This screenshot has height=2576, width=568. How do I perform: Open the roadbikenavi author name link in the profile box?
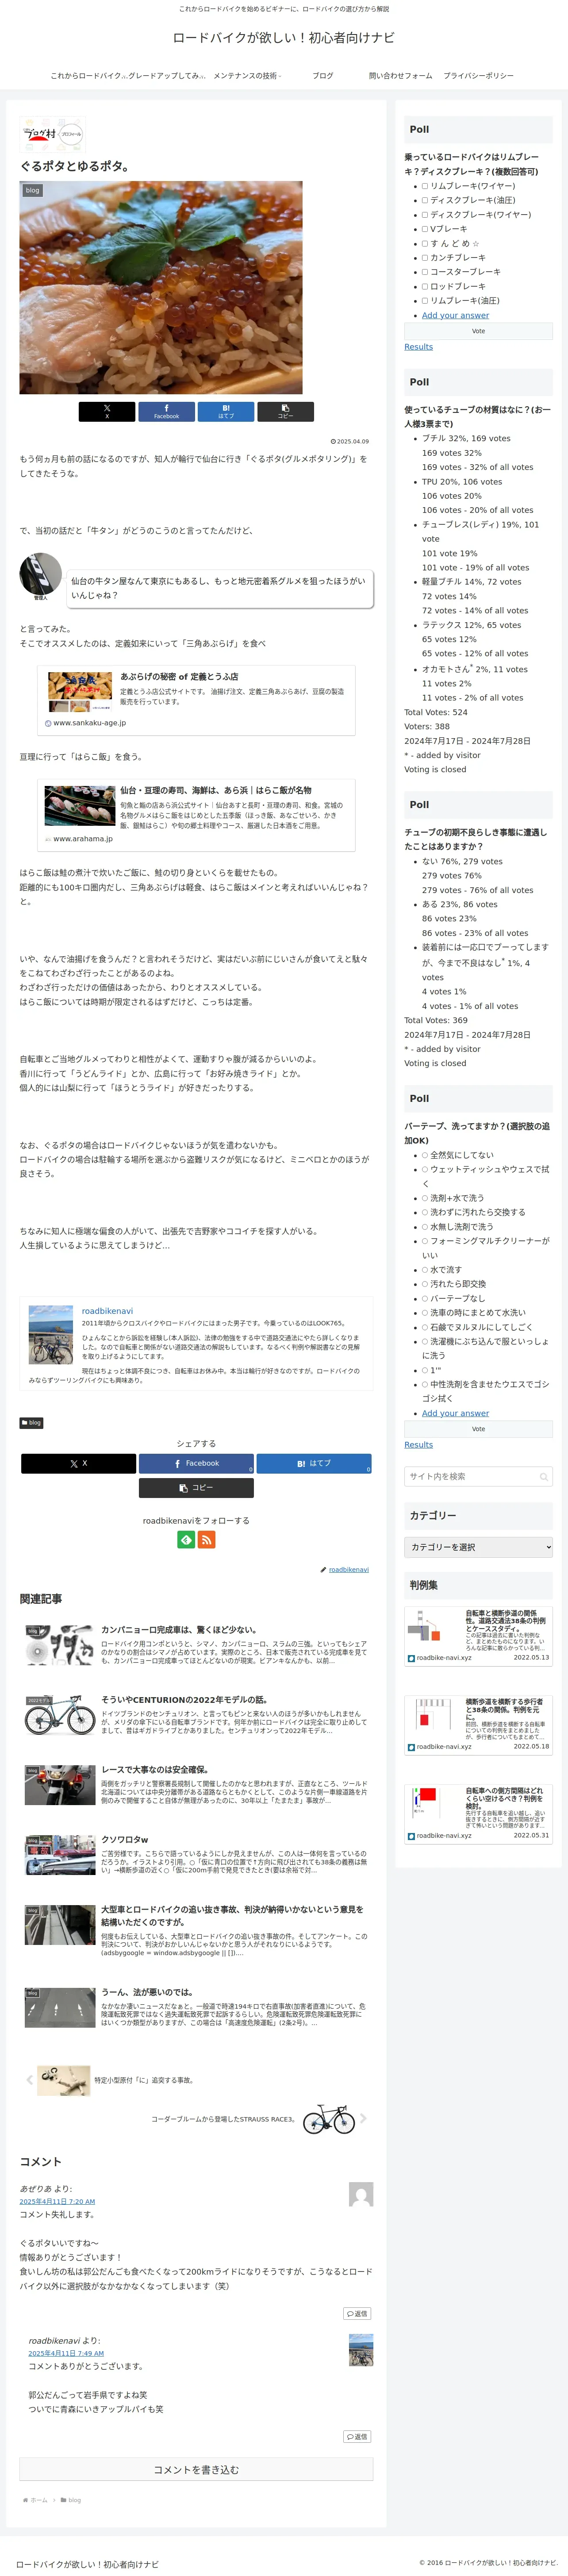point(107,1311)
